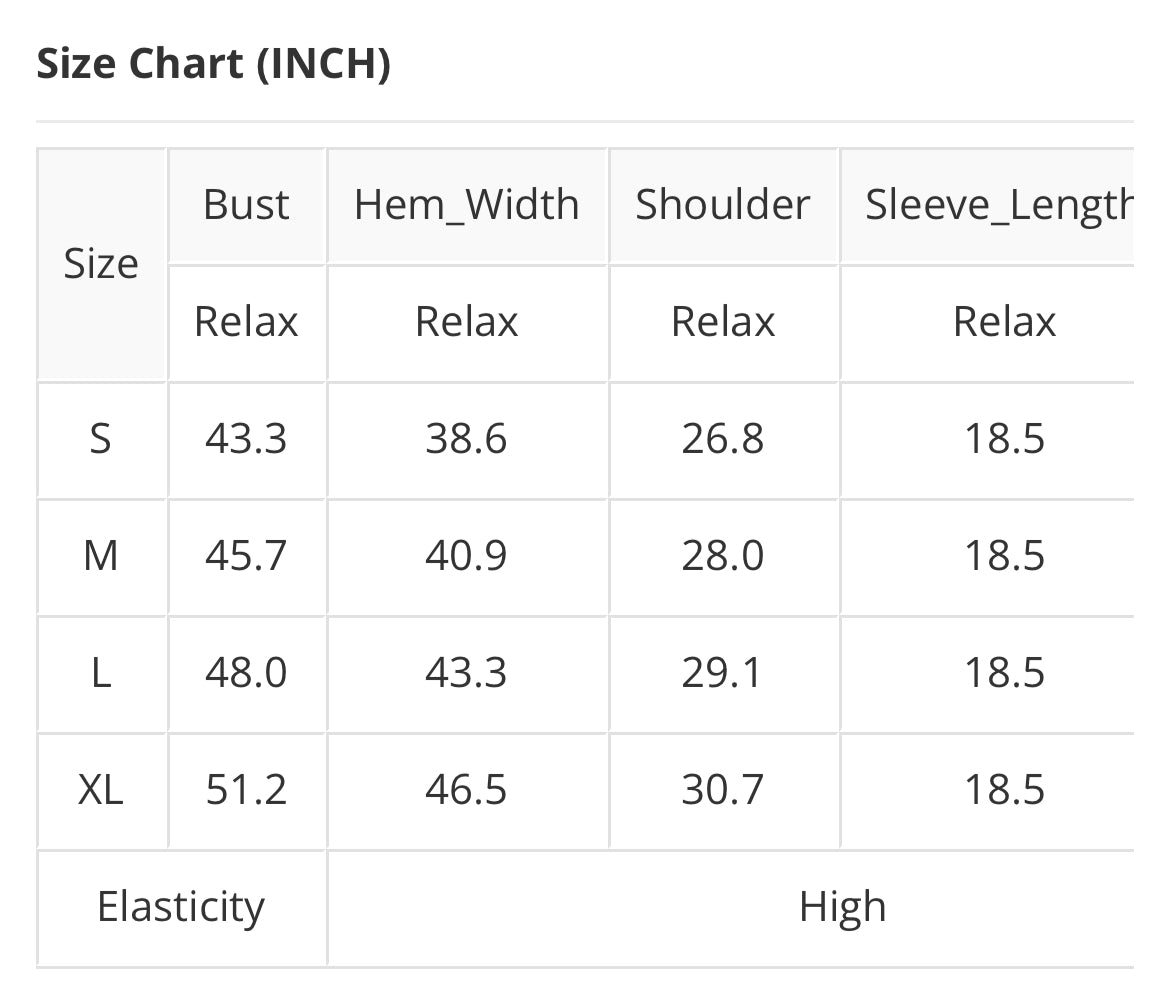Select the Size column header cell

coord(101,264)
